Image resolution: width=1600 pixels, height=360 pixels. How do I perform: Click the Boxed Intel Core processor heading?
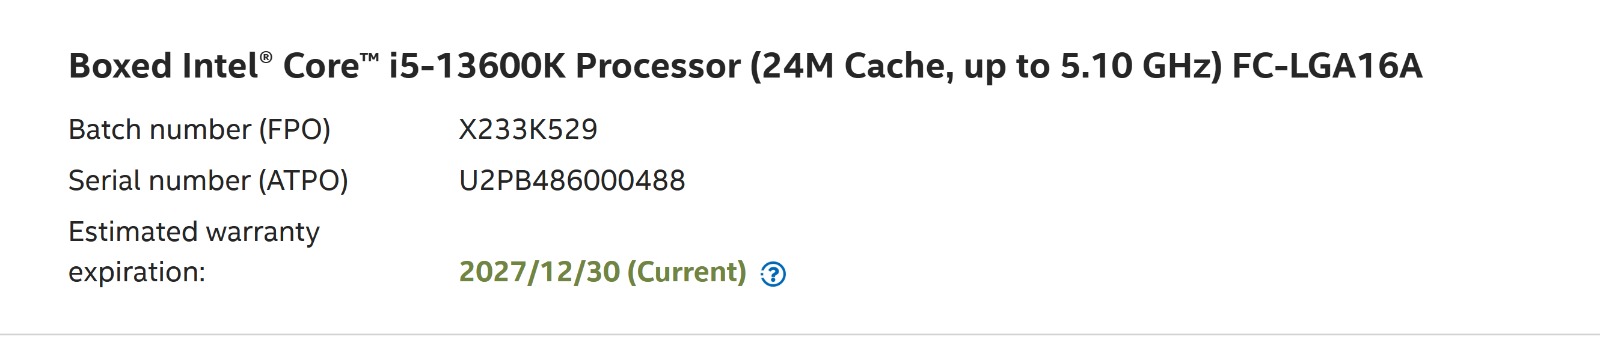point(745,66)
